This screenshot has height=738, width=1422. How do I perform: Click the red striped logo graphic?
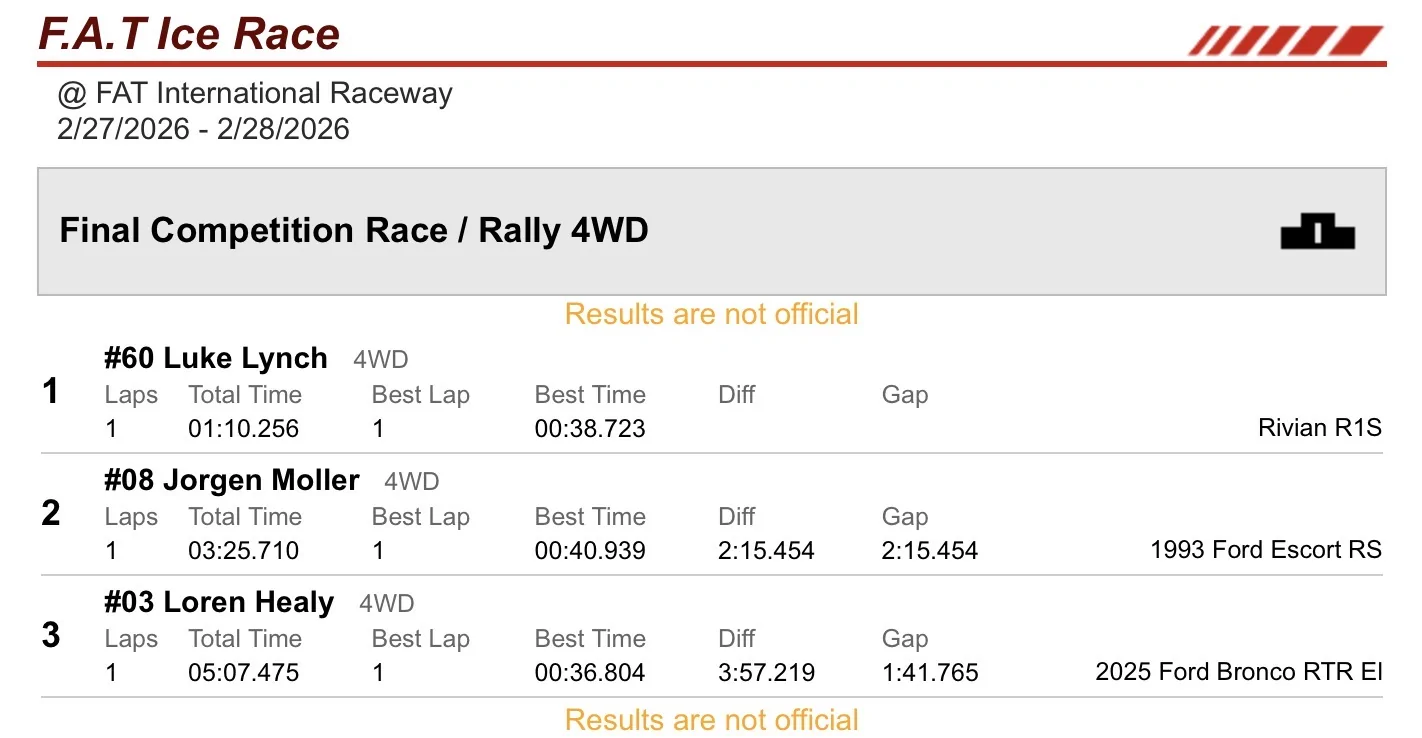[1285, 41]
